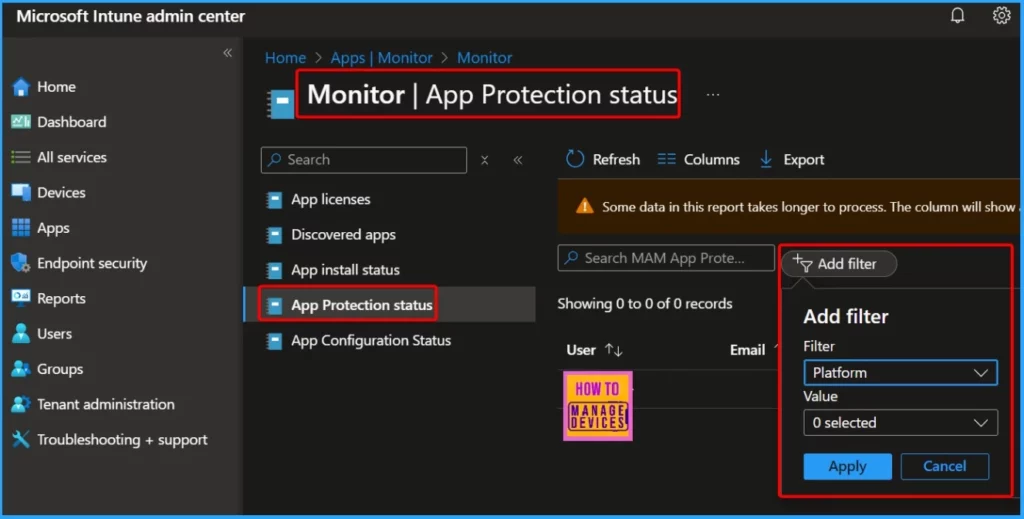Click the Monitor page title icon

tap(281, 104)
